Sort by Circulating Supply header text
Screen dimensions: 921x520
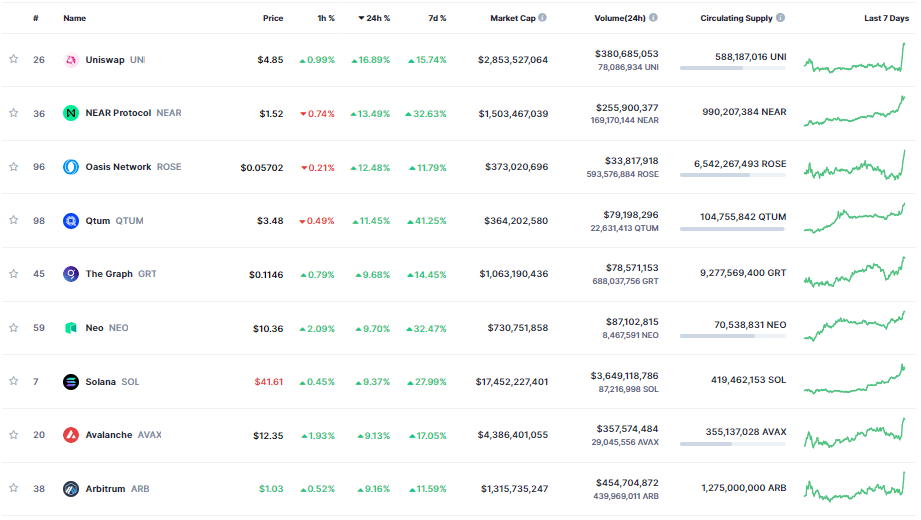[736, 18]
